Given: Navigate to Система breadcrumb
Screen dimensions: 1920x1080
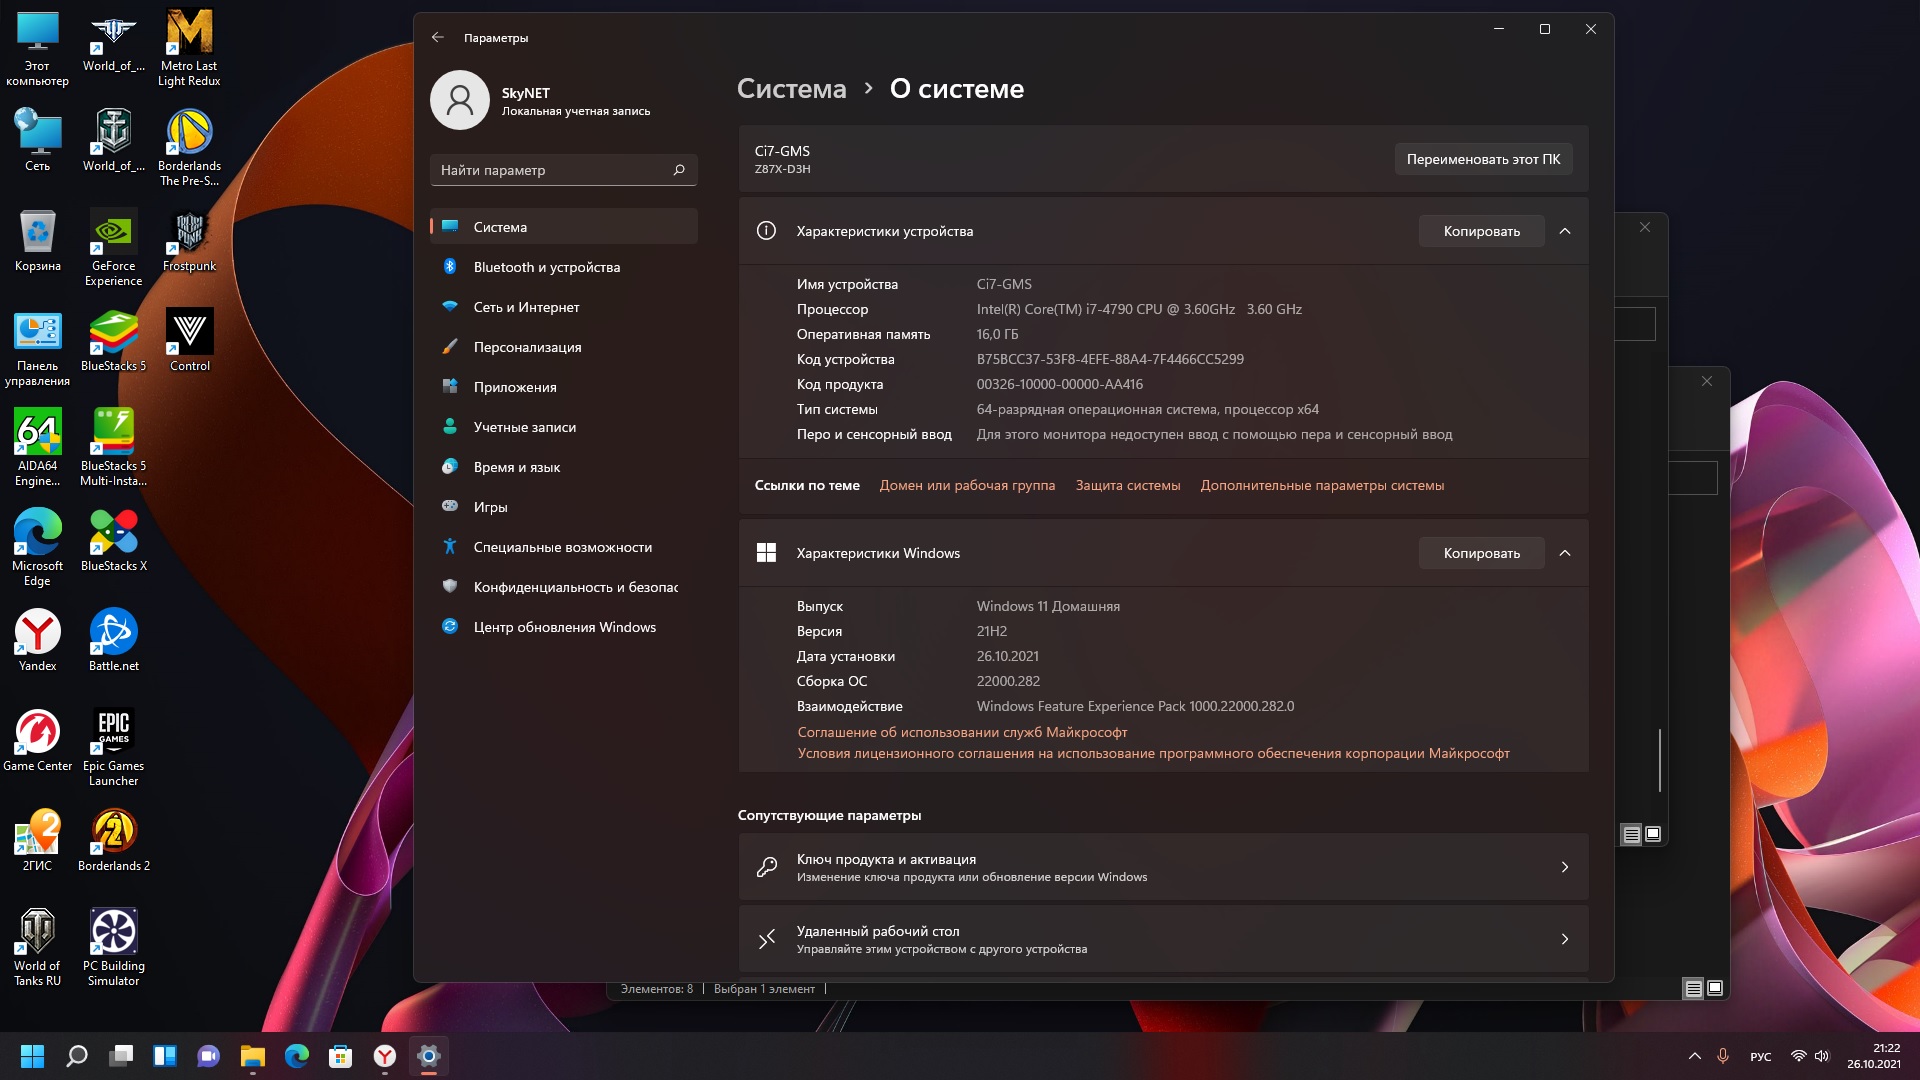Looking at the screenshot, I should pos(791,89).
